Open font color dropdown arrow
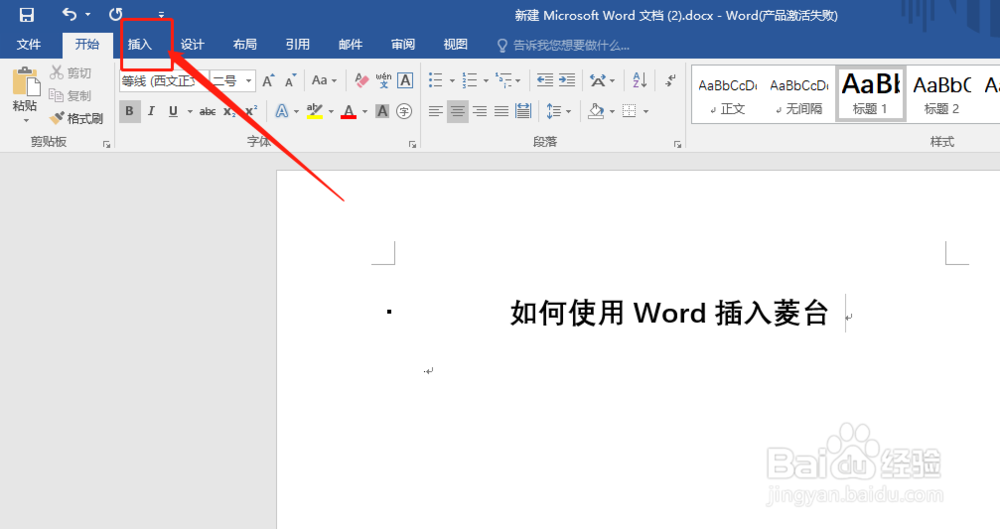This screenshot has height=529, width=1000. [x=365, y=112]
